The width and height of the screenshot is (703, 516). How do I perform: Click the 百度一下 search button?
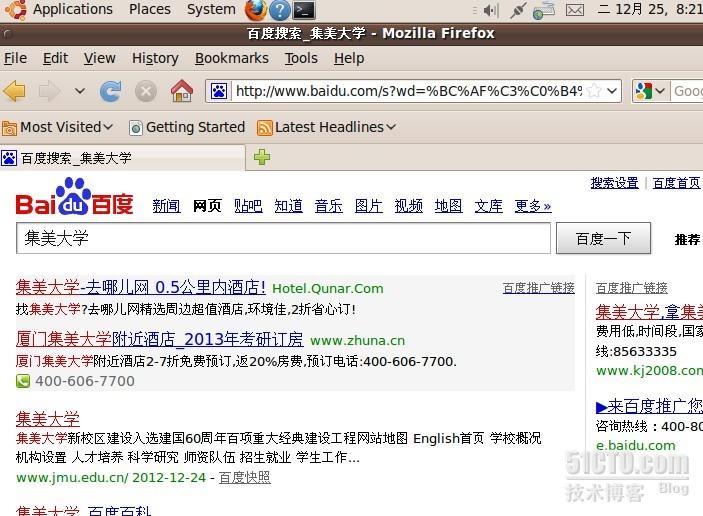603,238
